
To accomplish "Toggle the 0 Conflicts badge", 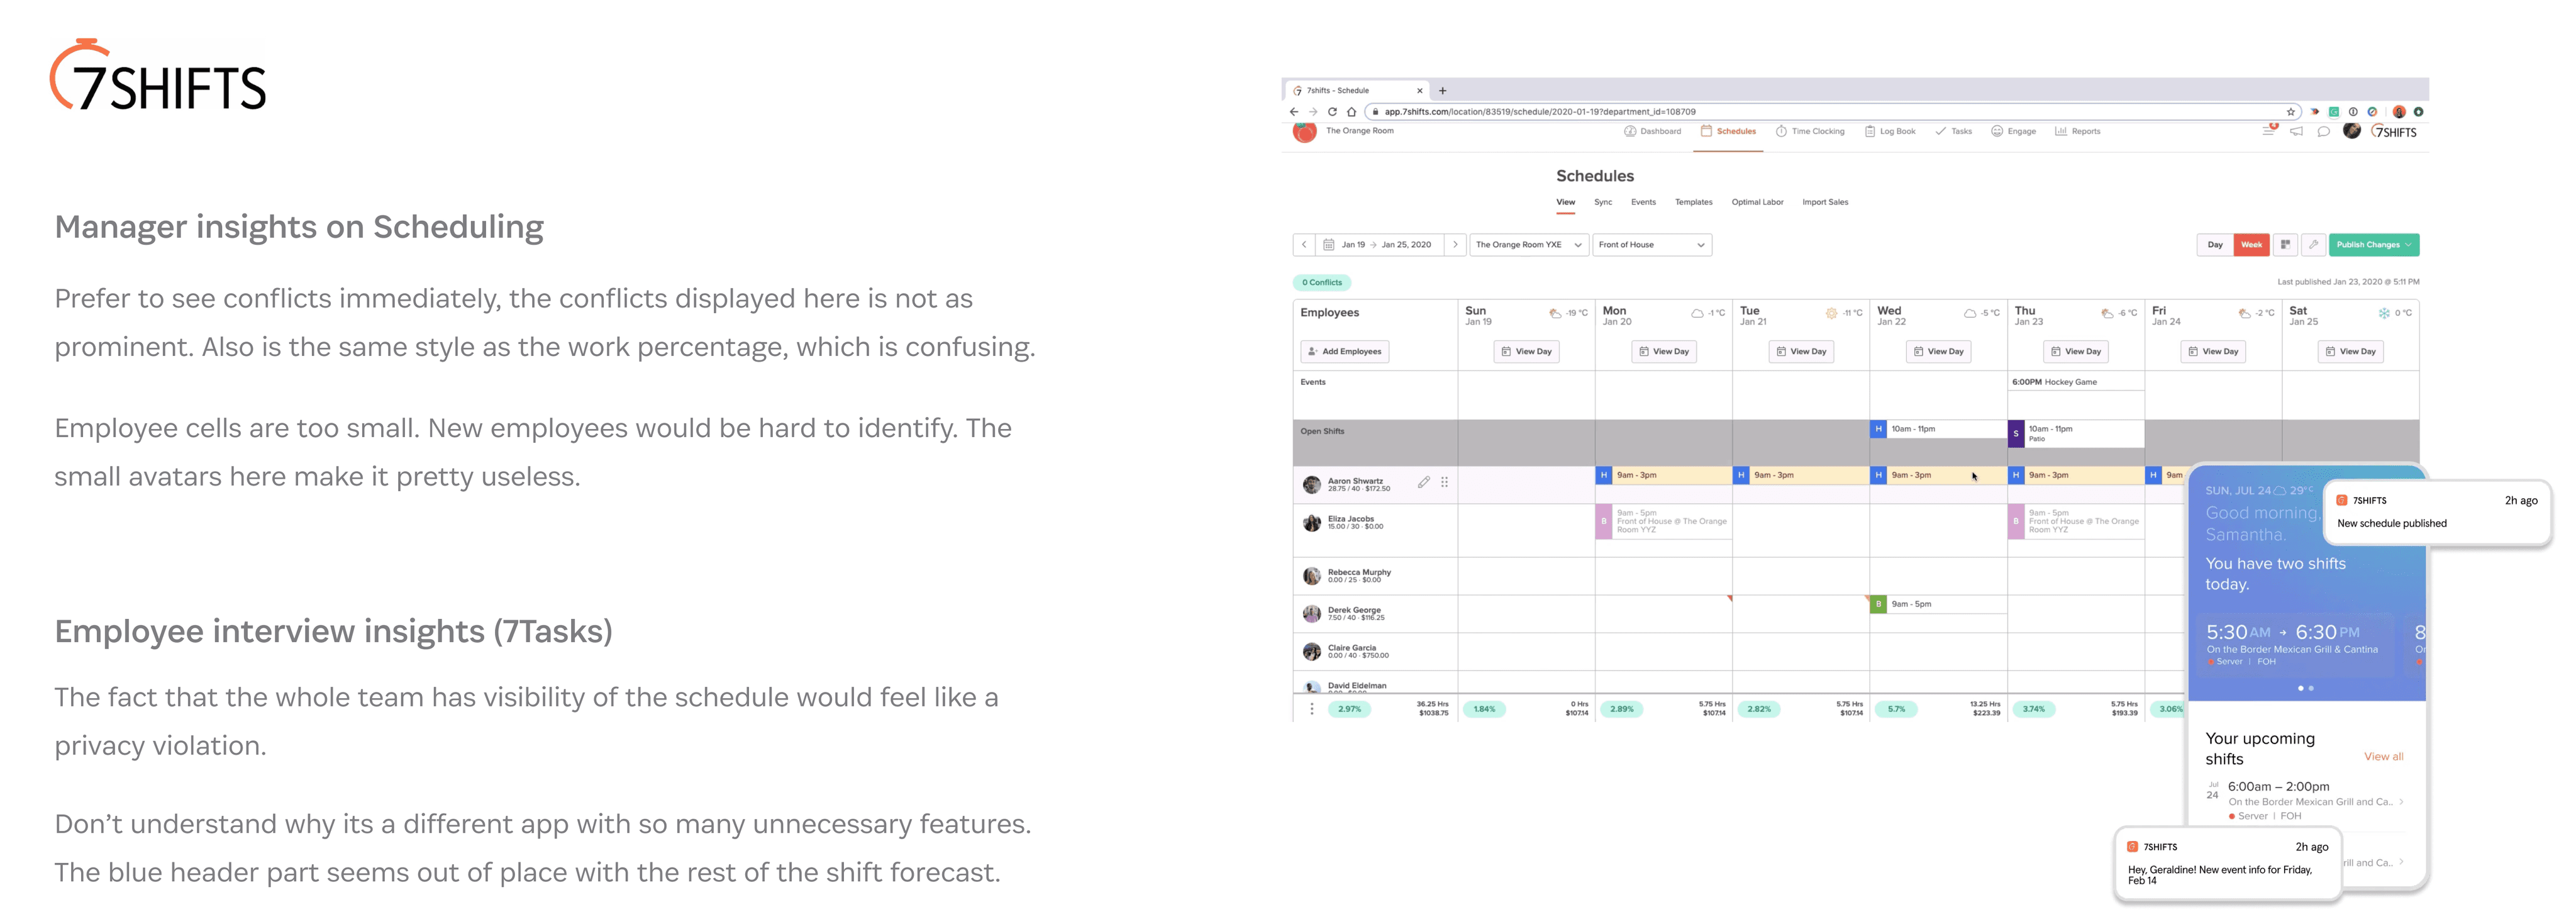I will click(x=1321, y=283).
